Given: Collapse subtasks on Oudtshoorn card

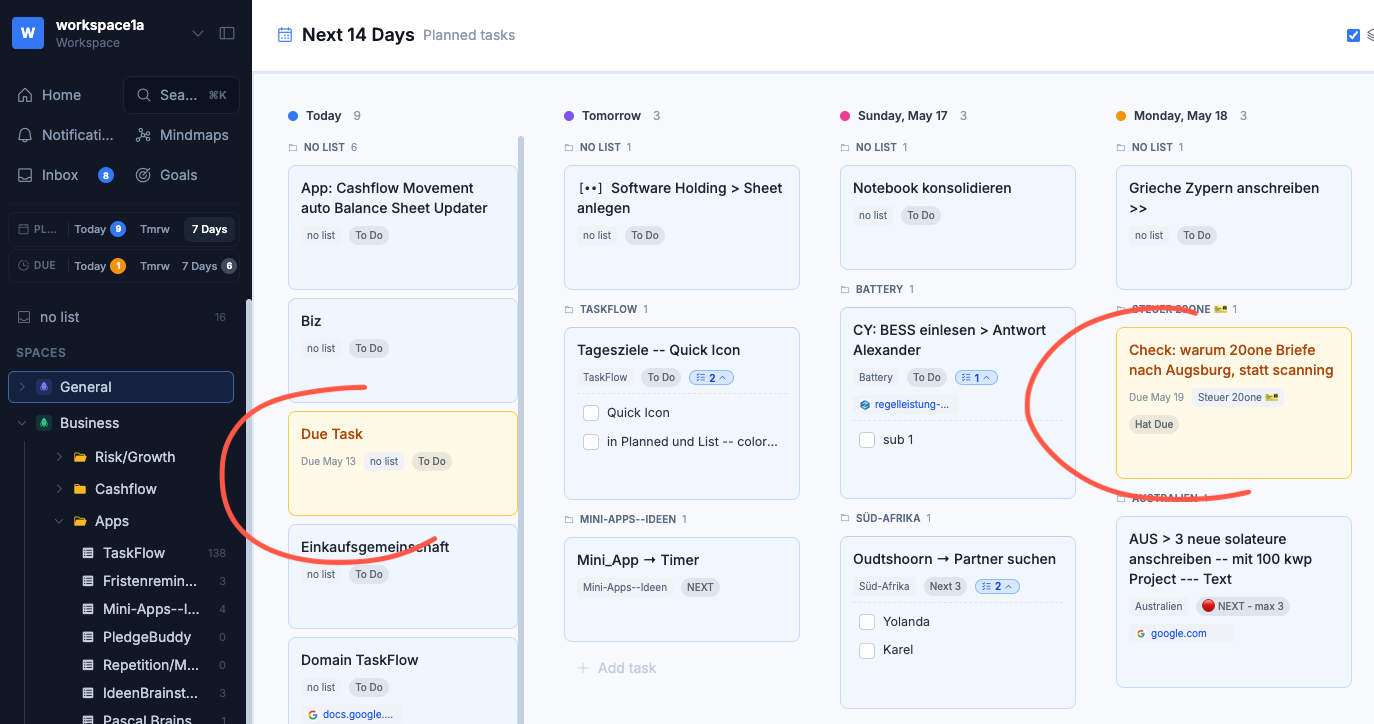Looking at the screenshot, I should tap(999, 587).
